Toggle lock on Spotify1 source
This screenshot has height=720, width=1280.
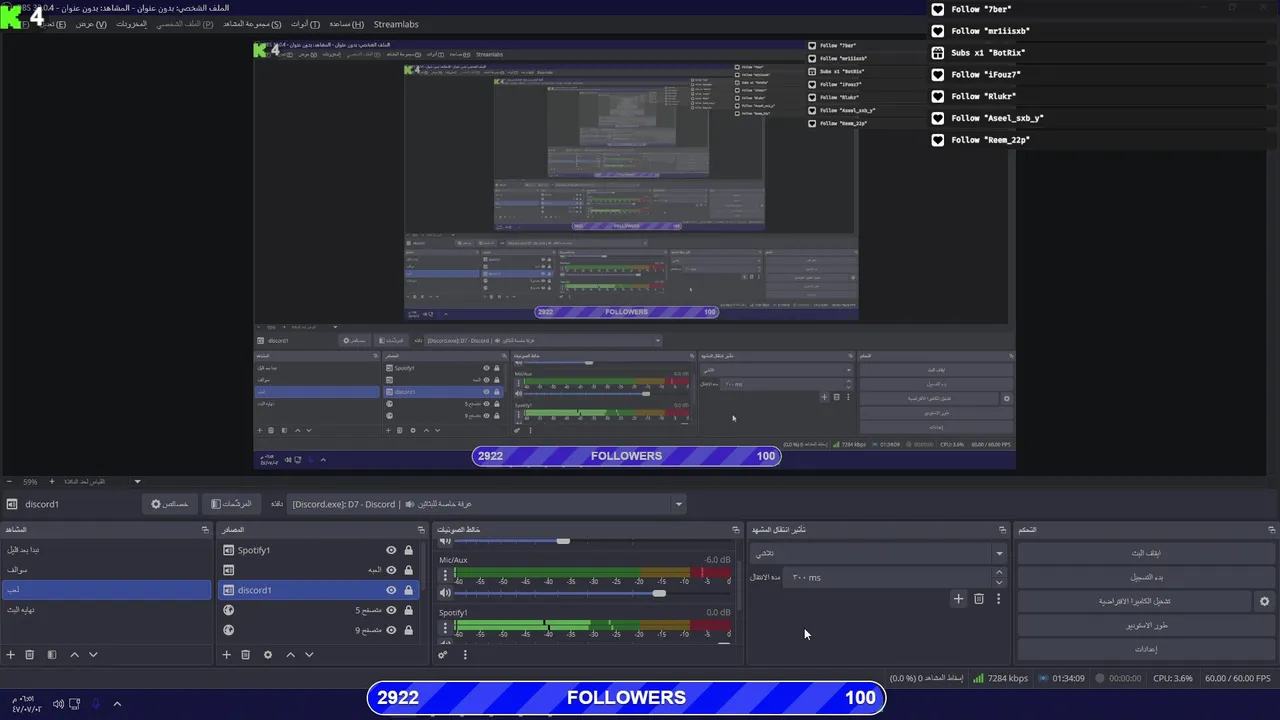tap(408, 550)
